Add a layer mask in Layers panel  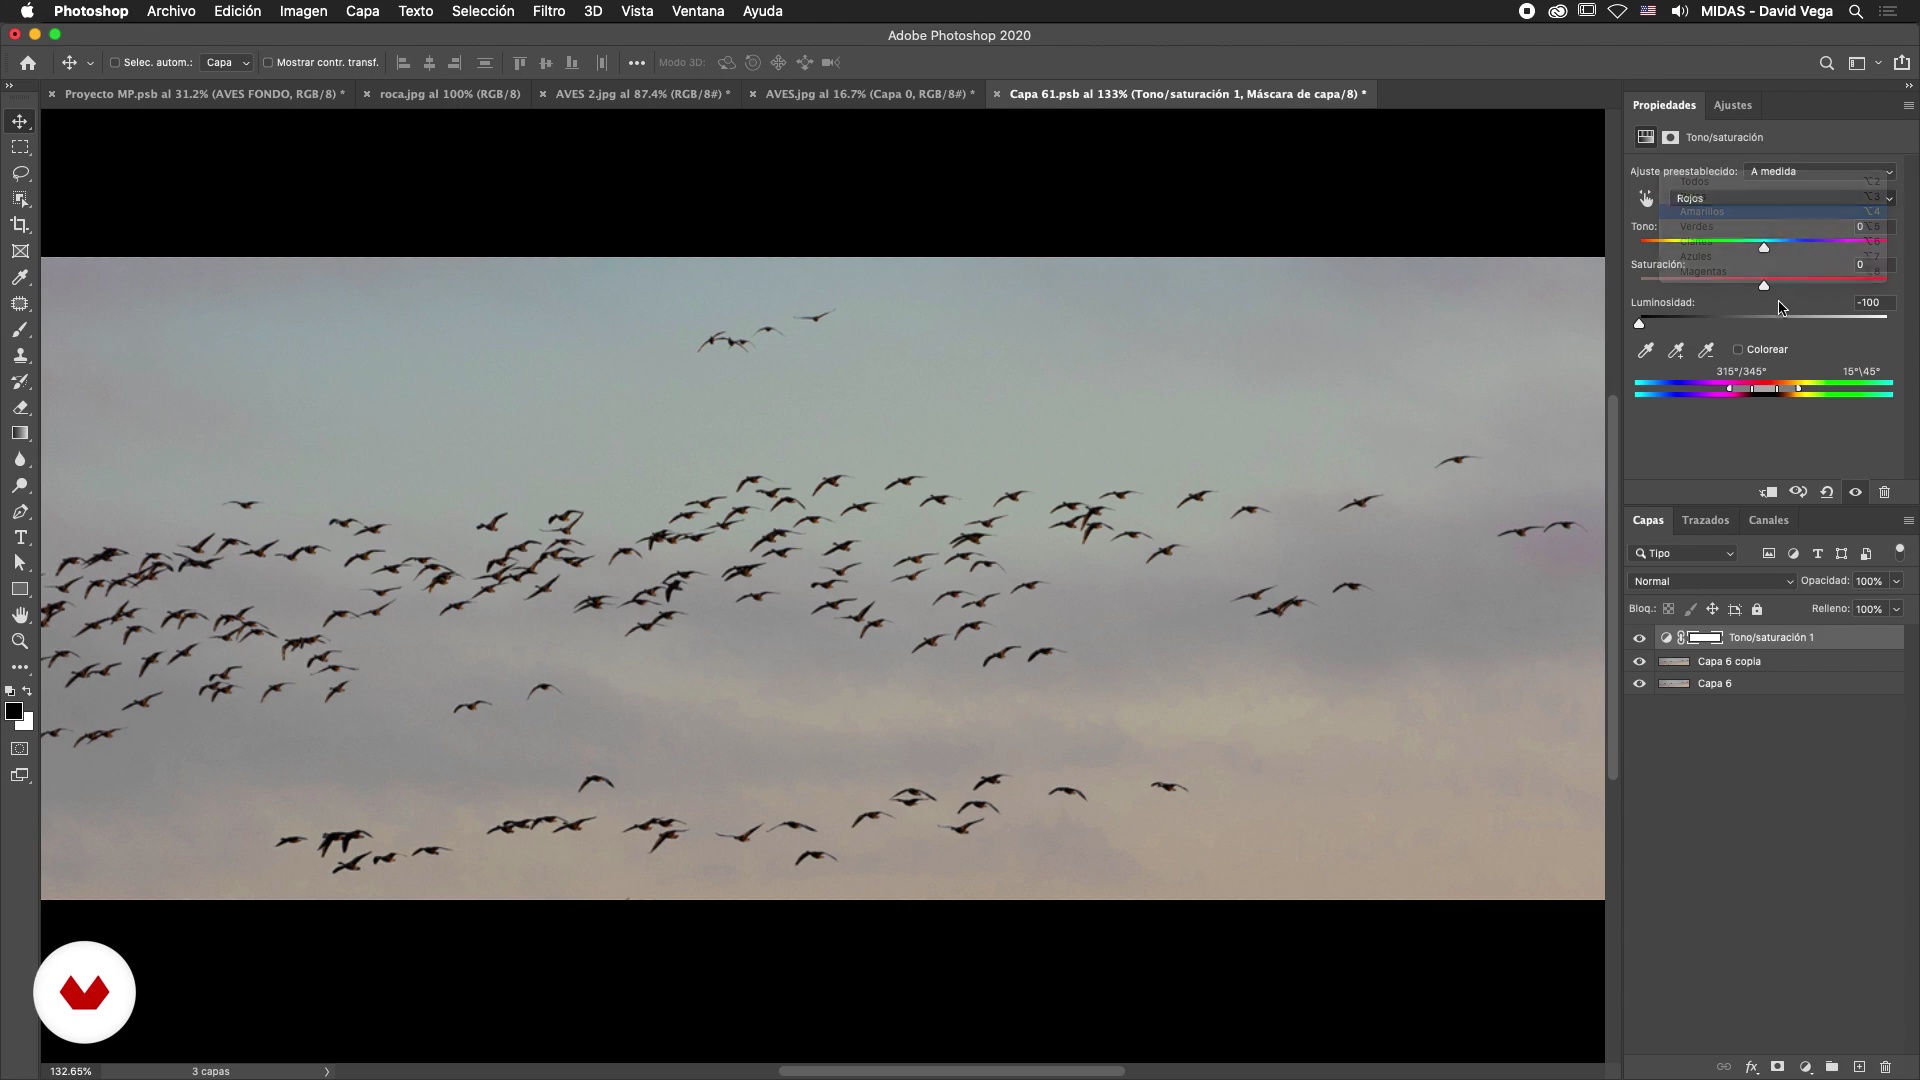click(x=1778, y=1068)
